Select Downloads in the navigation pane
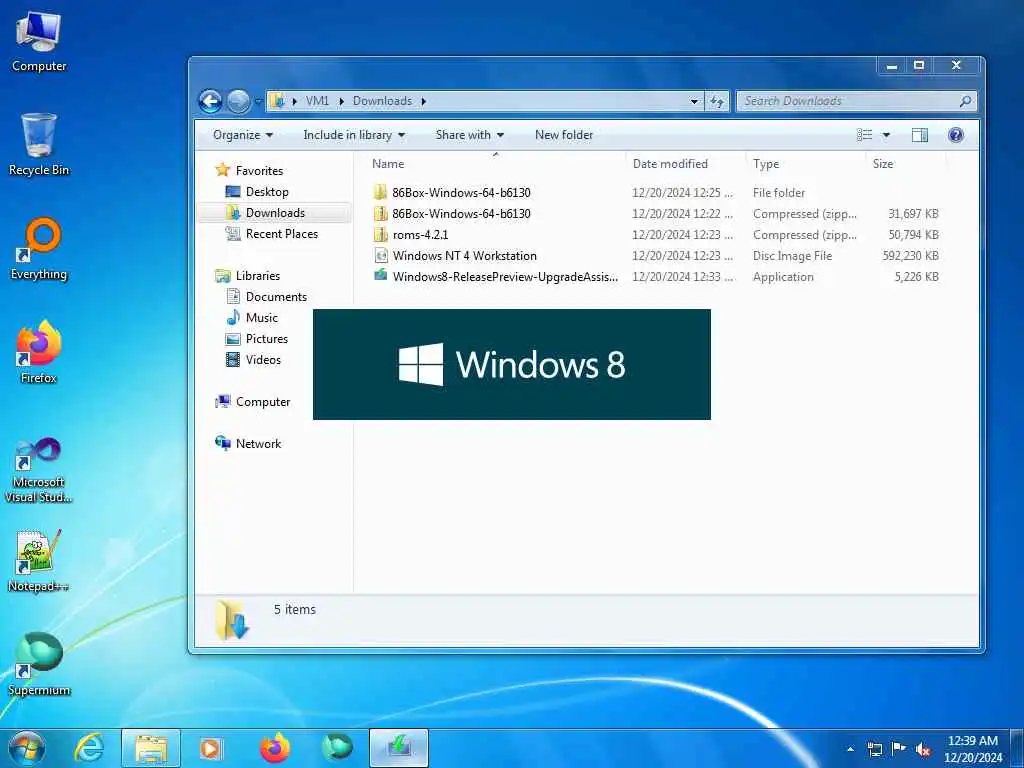 (275, 213)
